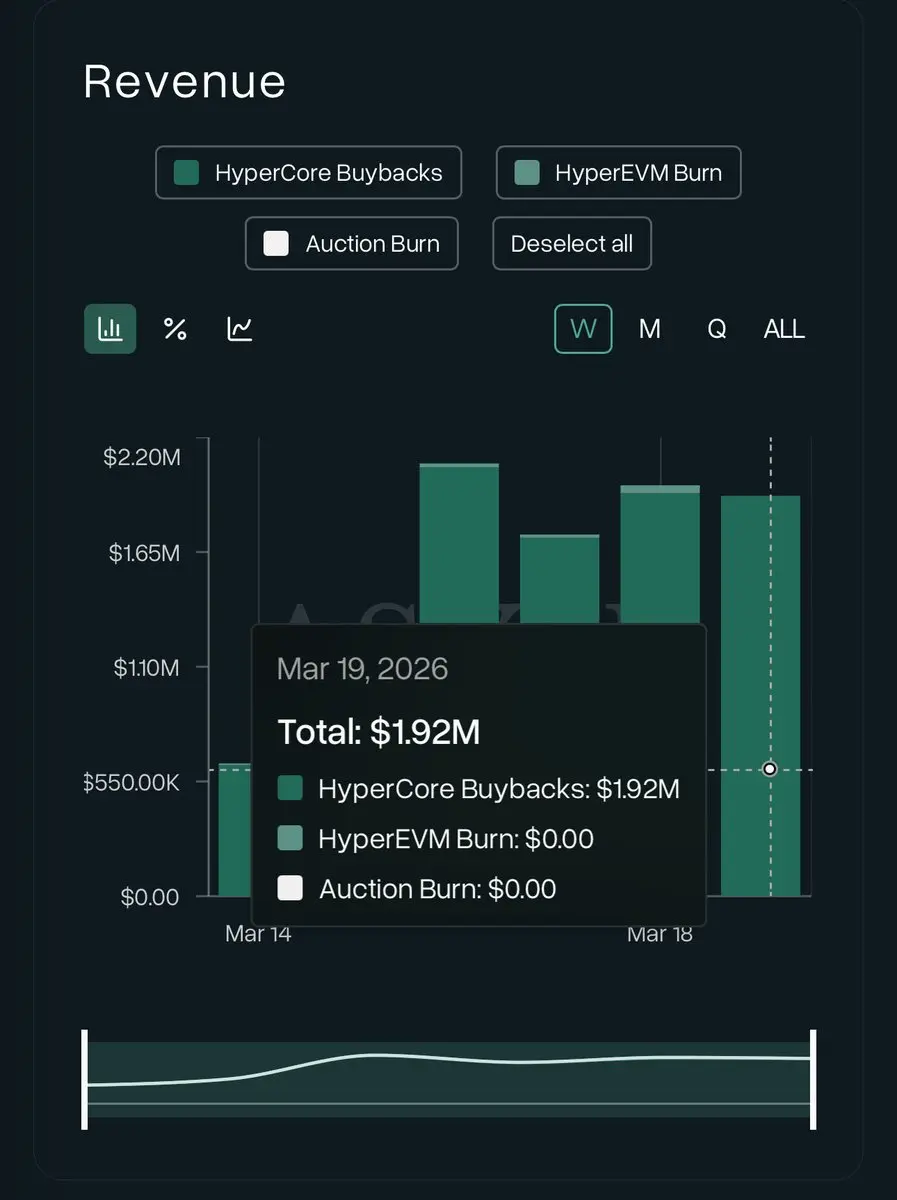Image resolution: width=897 pixels, height=1200 pixels.
Task: Select the ALL timeframe
Action: coord(784,329)
